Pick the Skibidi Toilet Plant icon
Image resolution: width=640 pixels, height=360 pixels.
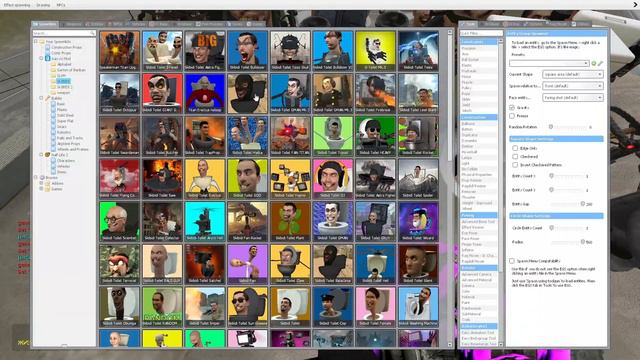point(290,221)
